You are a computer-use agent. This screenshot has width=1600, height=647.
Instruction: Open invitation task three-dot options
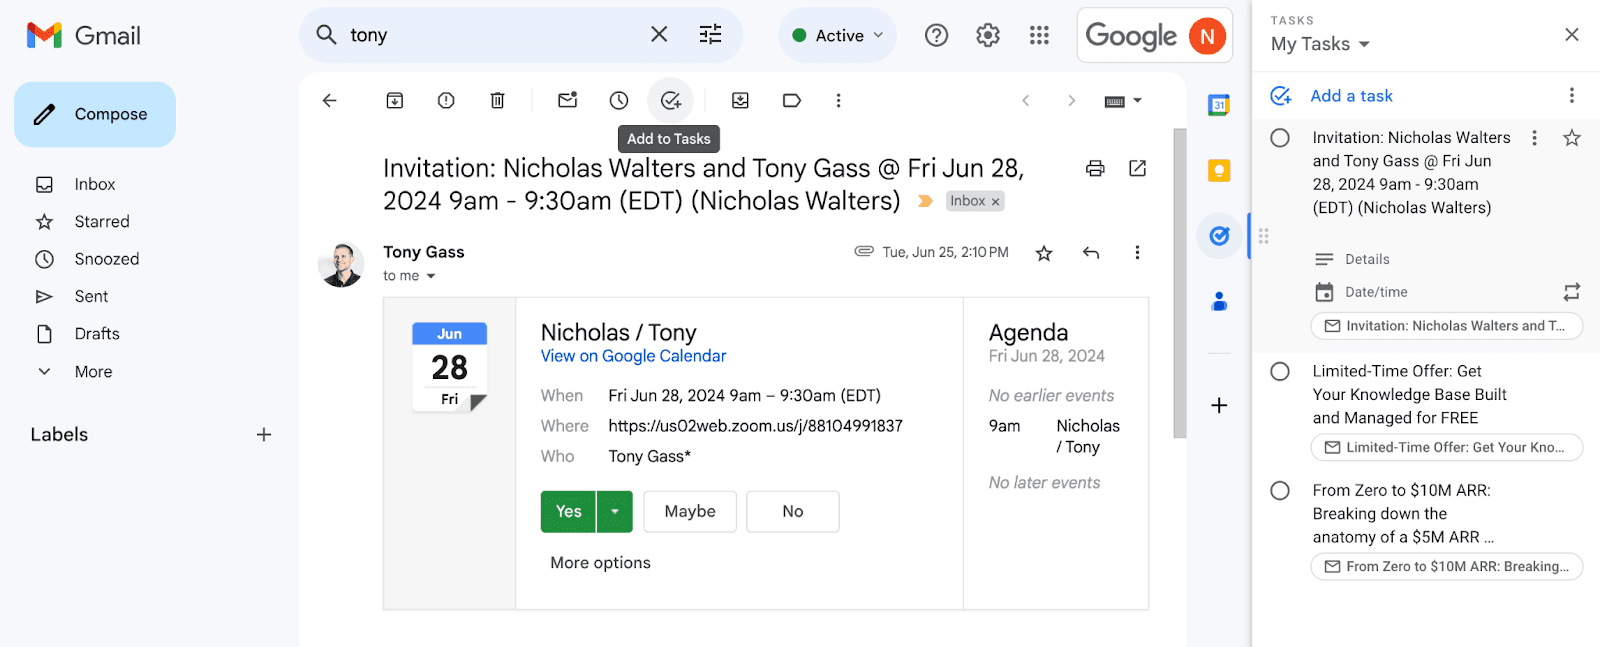coord(1534,138)
